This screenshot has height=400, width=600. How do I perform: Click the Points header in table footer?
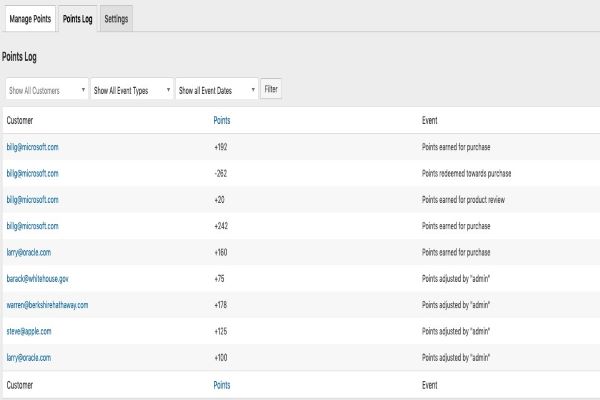(x=224, y=383)
